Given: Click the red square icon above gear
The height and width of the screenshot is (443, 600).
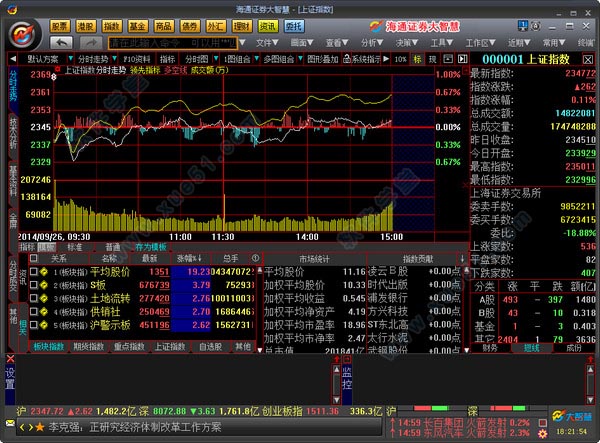Looking at the screenshot, I should pos(542,422).
